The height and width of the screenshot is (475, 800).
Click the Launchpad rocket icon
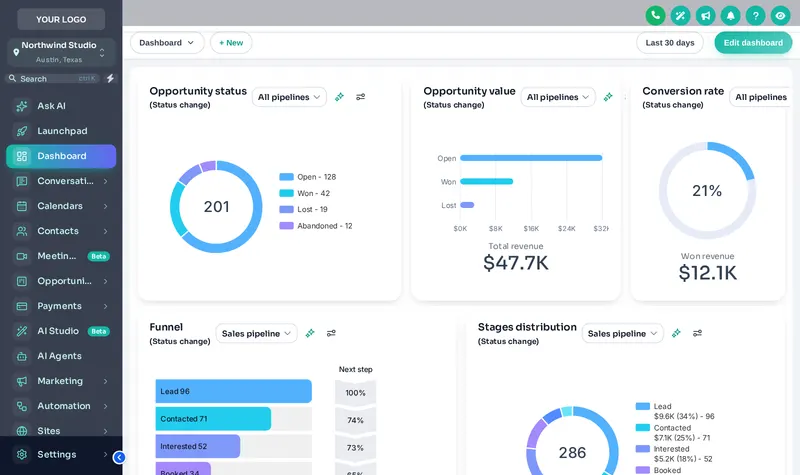(x=21, y=131)
